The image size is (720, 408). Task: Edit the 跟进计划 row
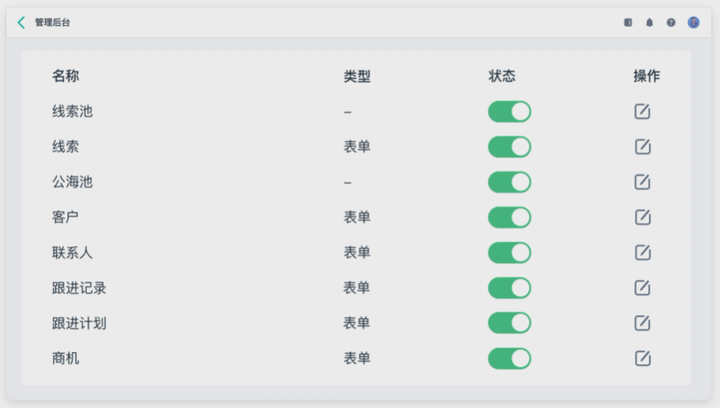(x=642, y=323)
